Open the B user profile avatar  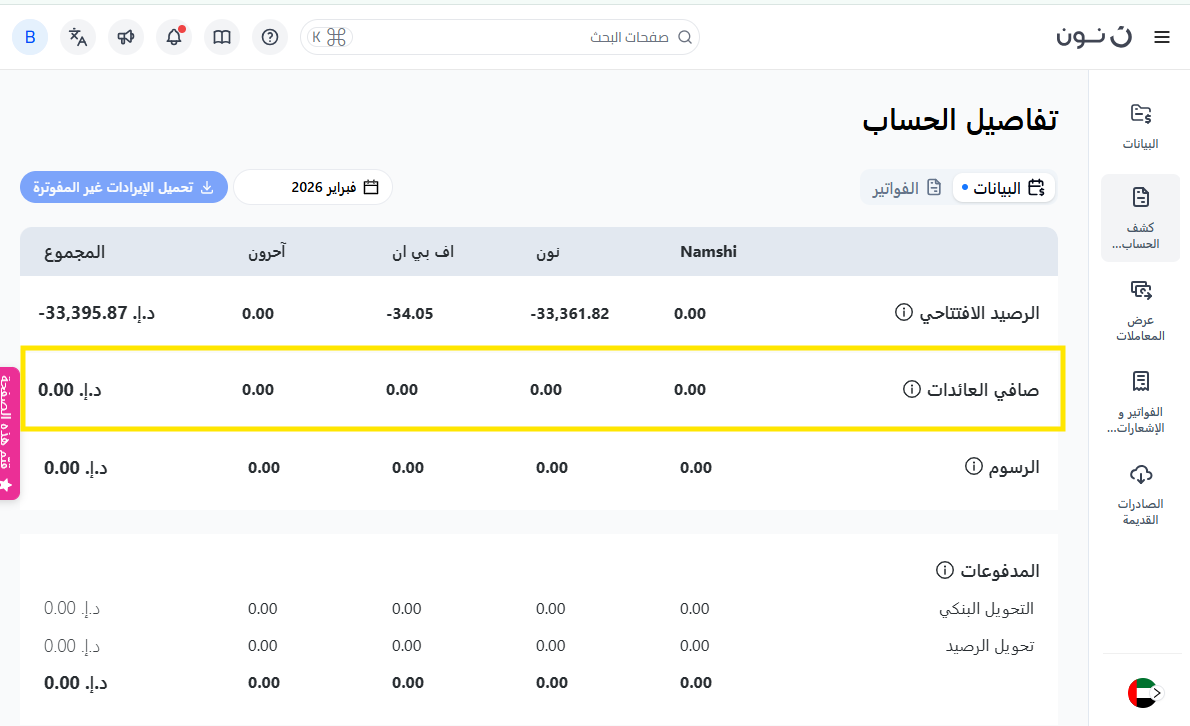click(30, 37)
